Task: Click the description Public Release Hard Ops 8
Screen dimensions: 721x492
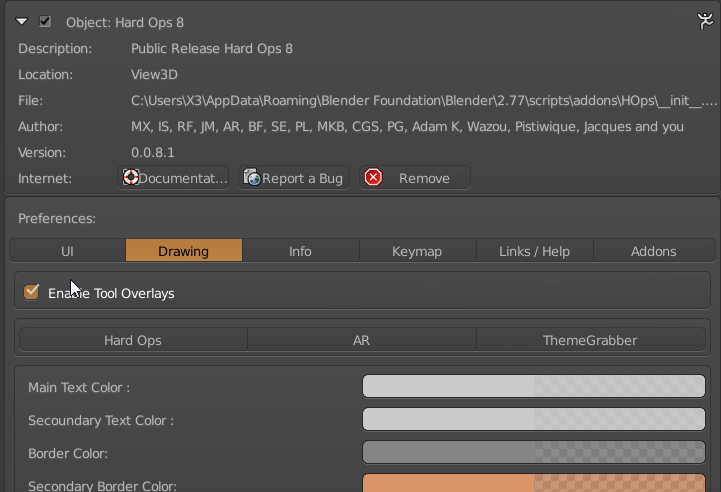Action: click(x=212, y=49)
